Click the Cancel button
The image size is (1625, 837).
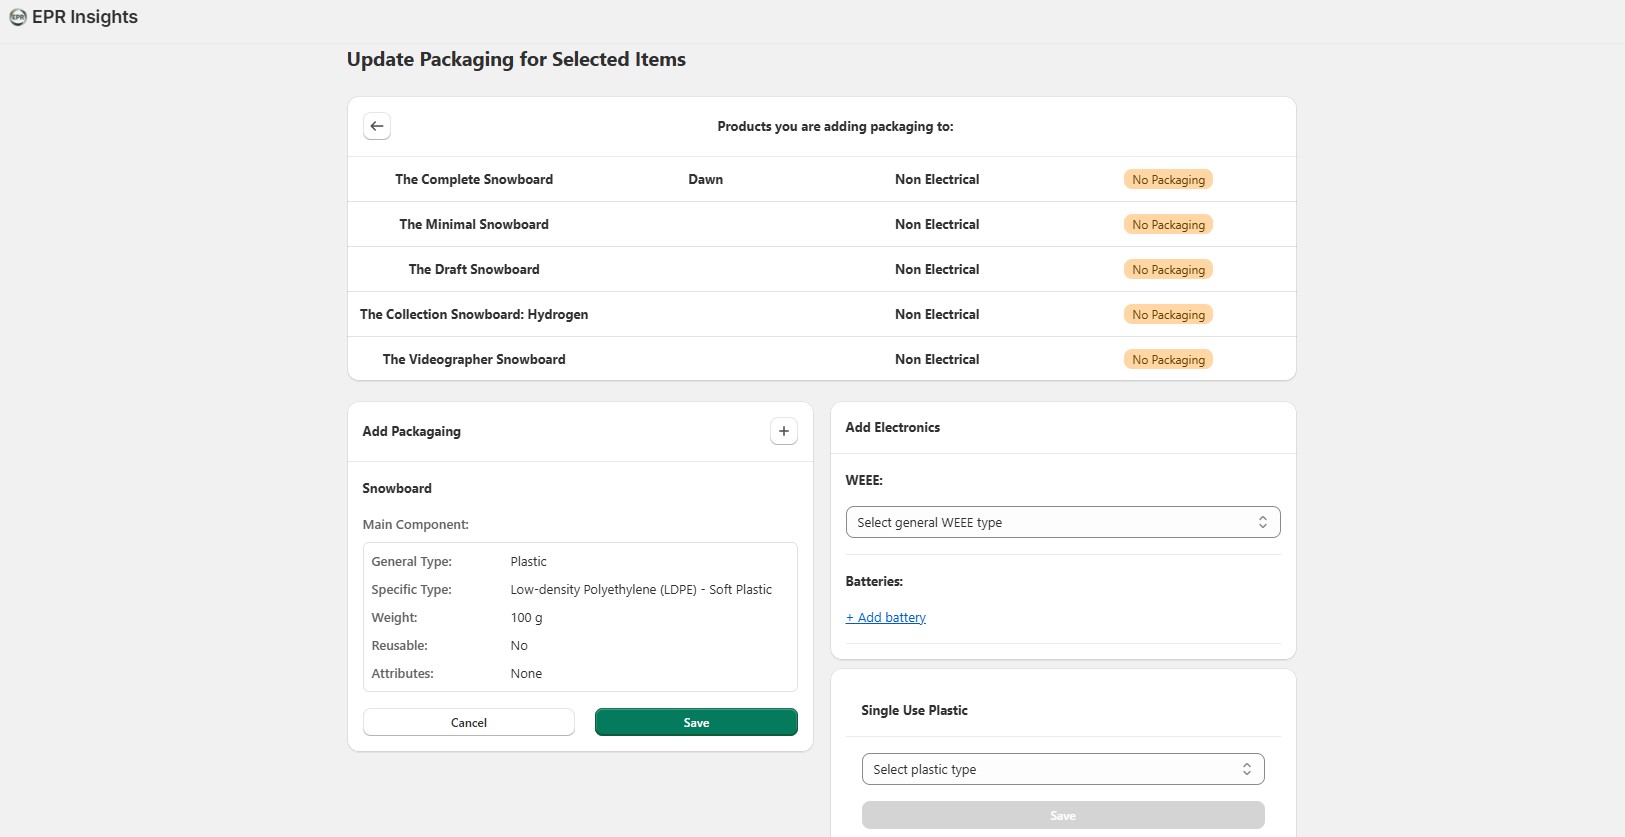click(469, 722)
